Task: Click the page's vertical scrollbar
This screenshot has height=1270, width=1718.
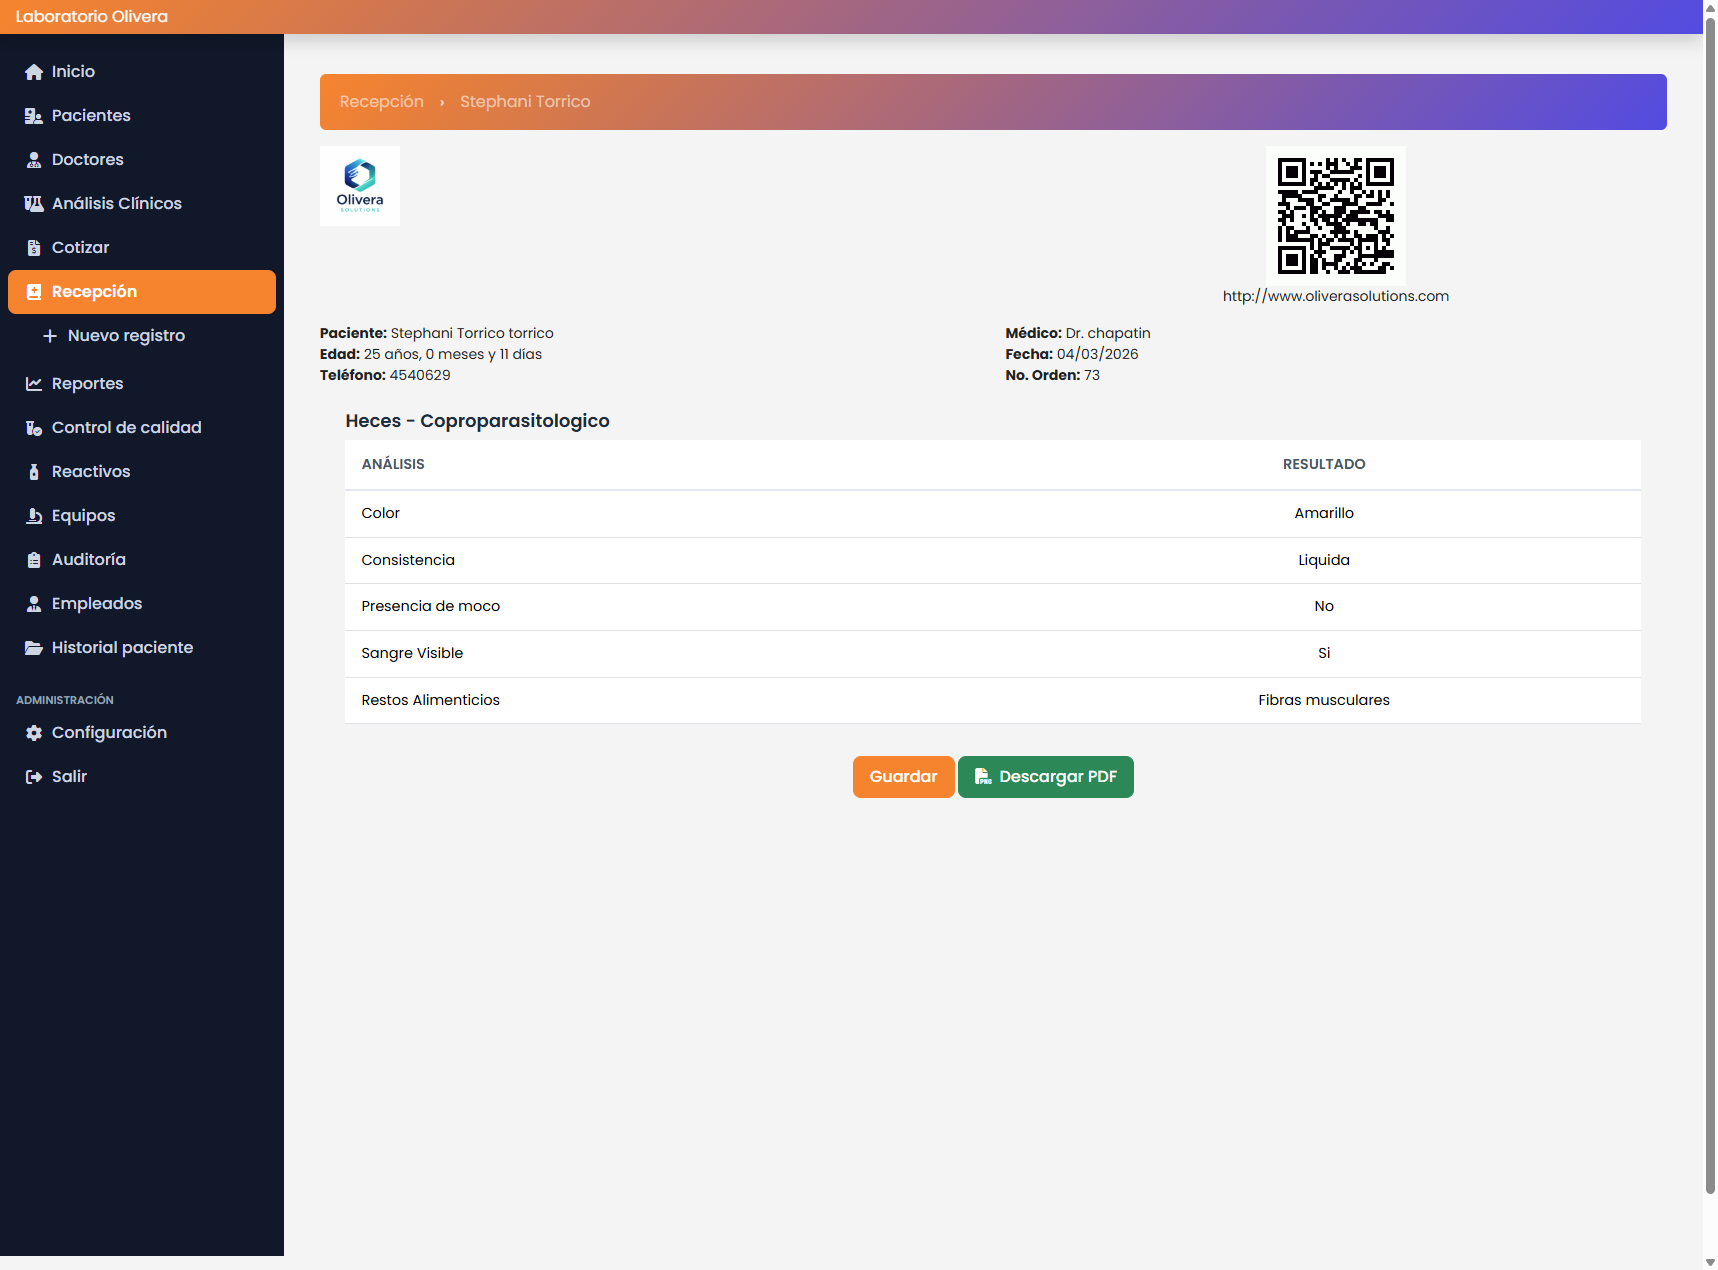Action: 1709,600
